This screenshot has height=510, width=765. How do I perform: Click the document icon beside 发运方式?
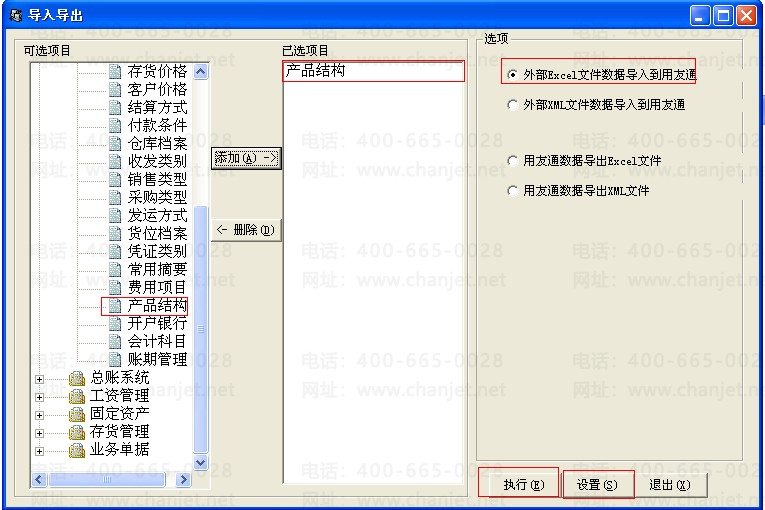click(x=115, y=216)
